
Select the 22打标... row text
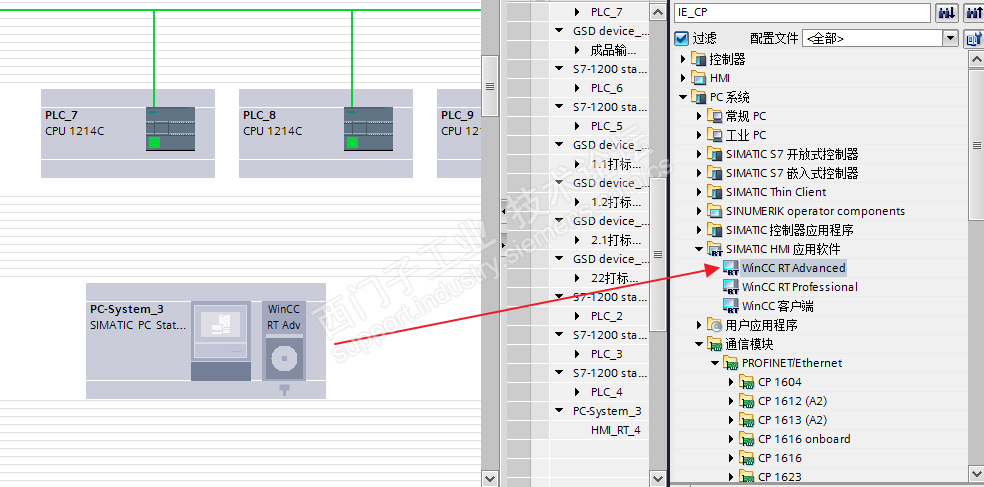pyautogui.click(x=615, y=278)
